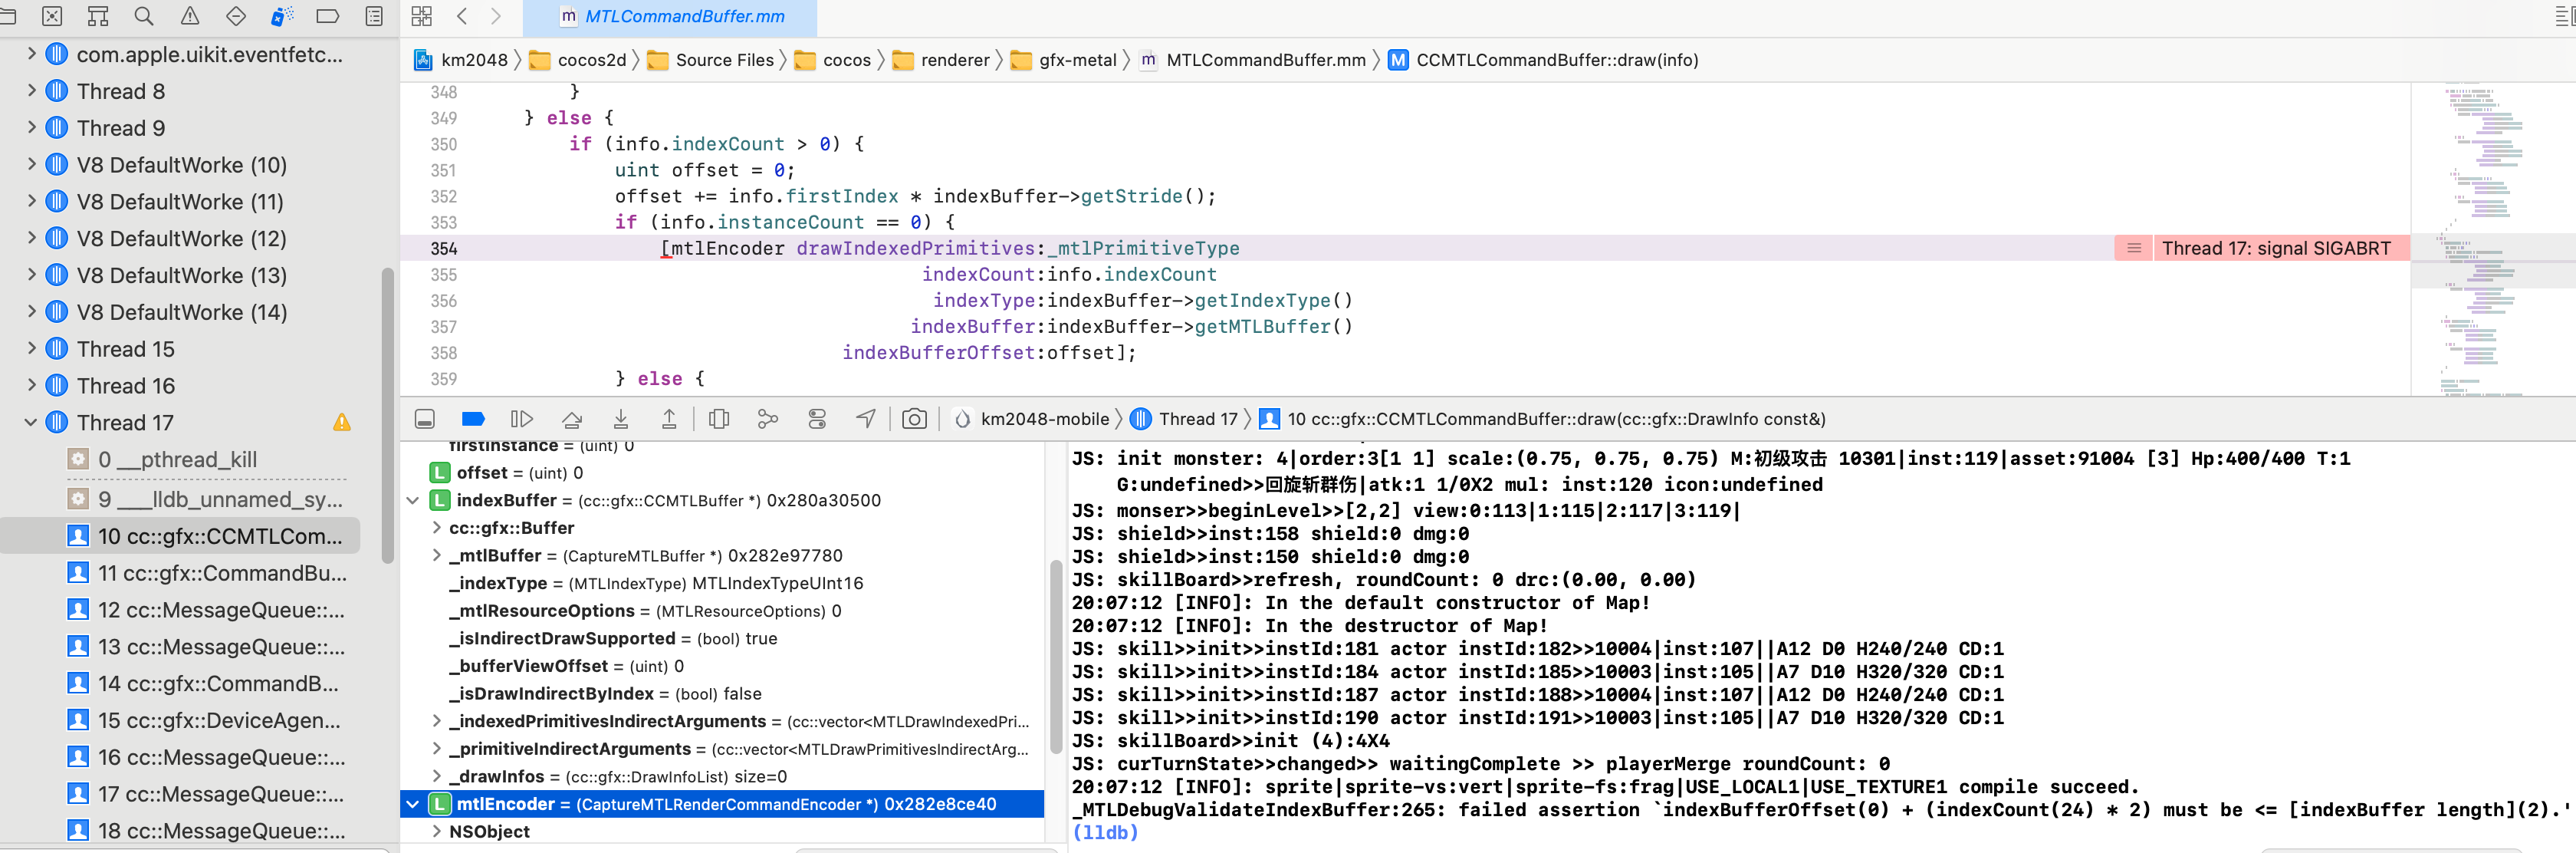Hide the debug area toggle
2576x853 pixels.
(x=425, y=419)
